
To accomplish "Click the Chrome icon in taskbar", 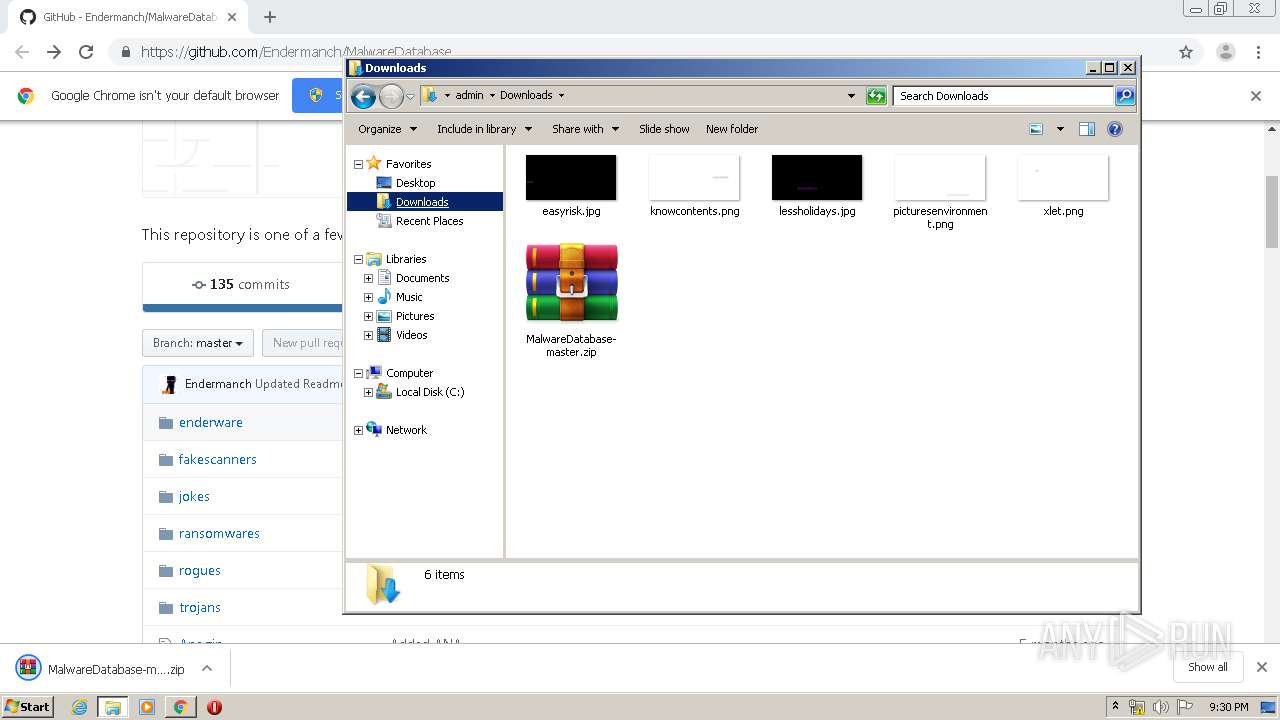I will point(180,707).
